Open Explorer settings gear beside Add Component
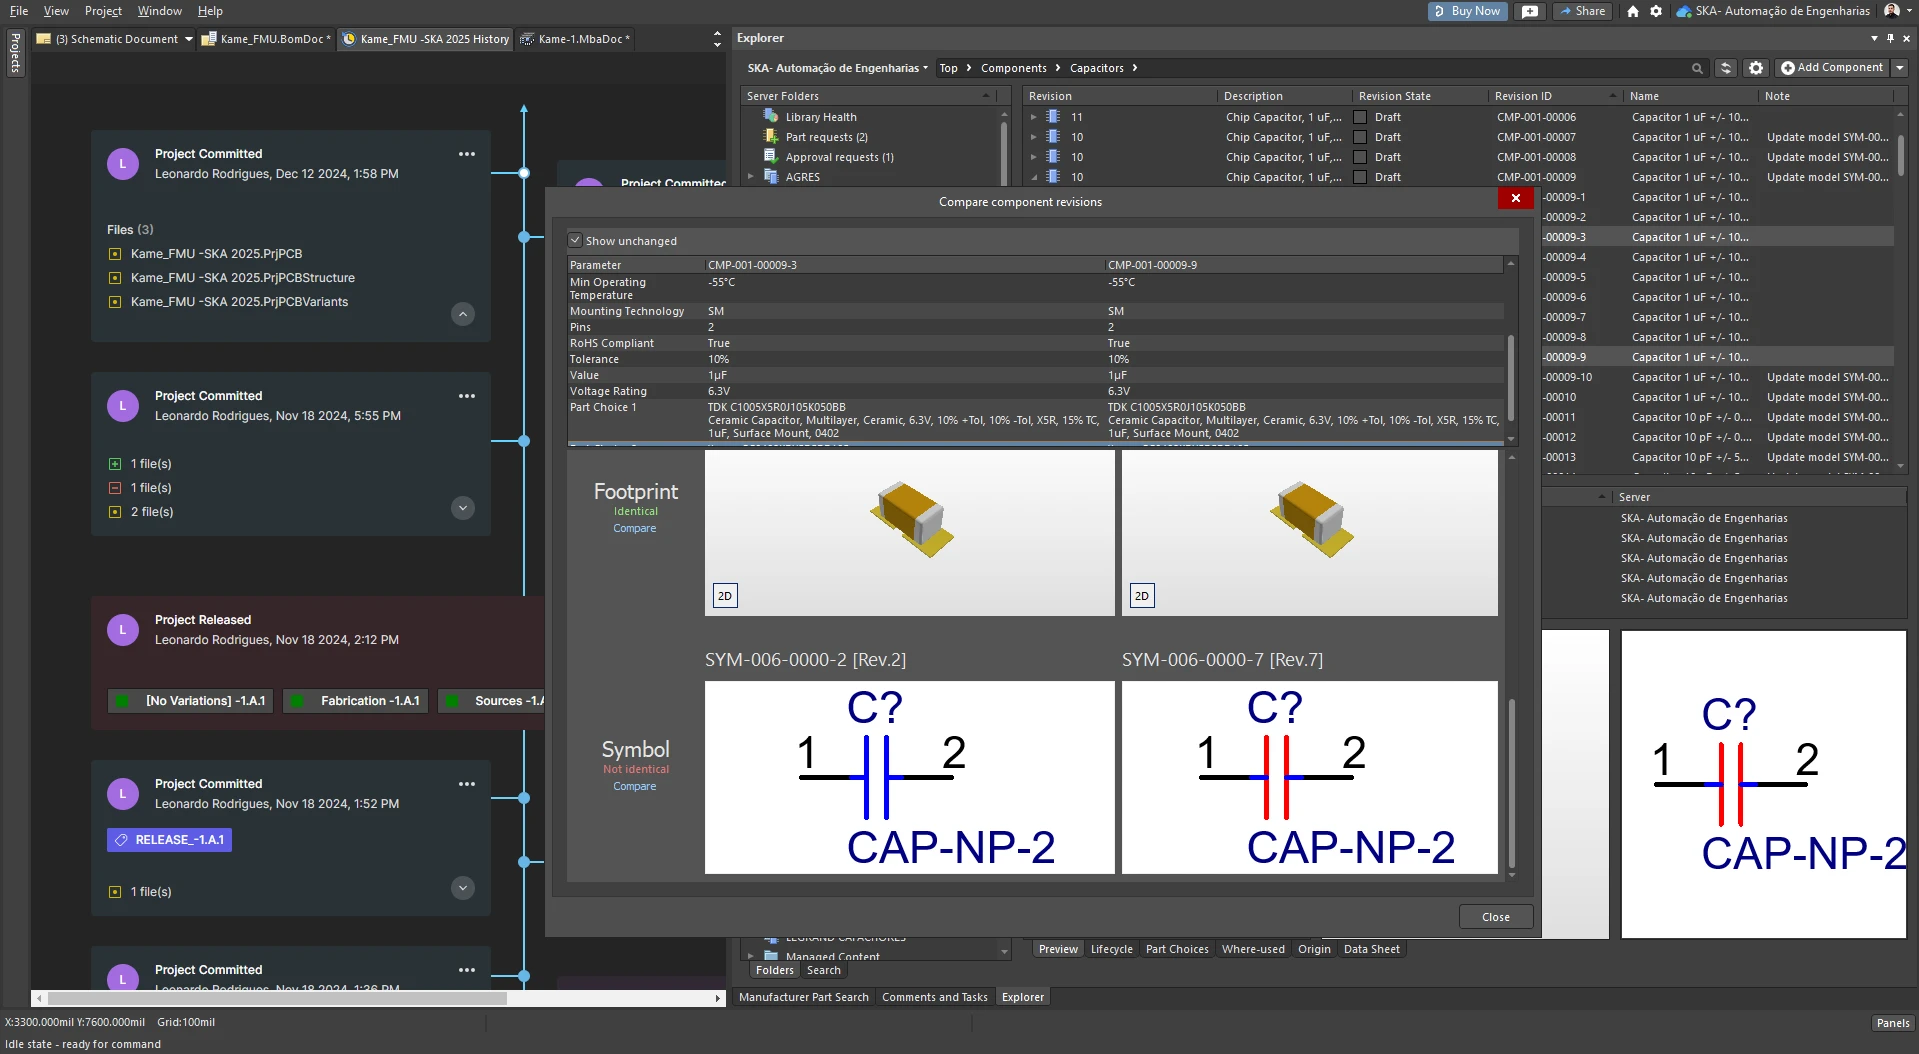1919x1054 pixels. pyautogui.click(x=1756, y=68)
